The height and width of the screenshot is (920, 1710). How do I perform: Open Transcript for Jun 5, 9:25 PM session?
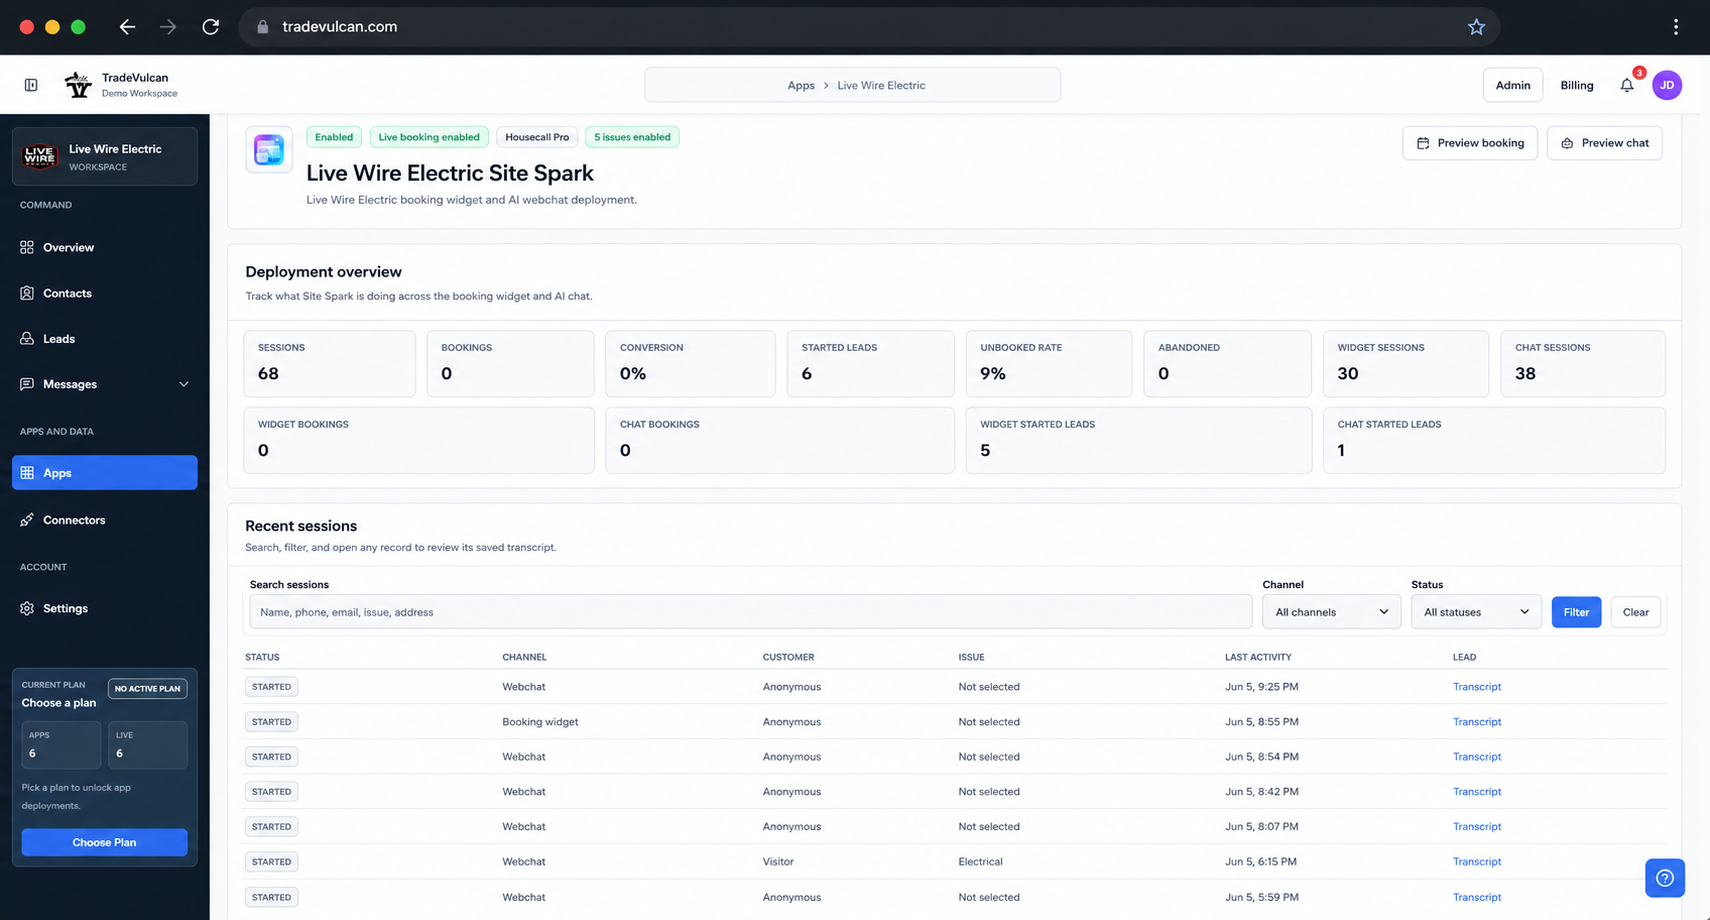tap(1477, 687)
